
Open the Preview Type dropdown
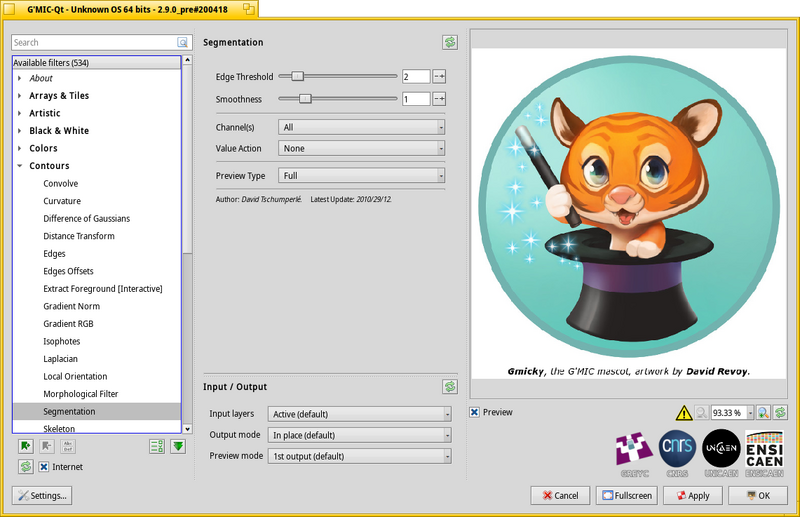tap(361, 176)
